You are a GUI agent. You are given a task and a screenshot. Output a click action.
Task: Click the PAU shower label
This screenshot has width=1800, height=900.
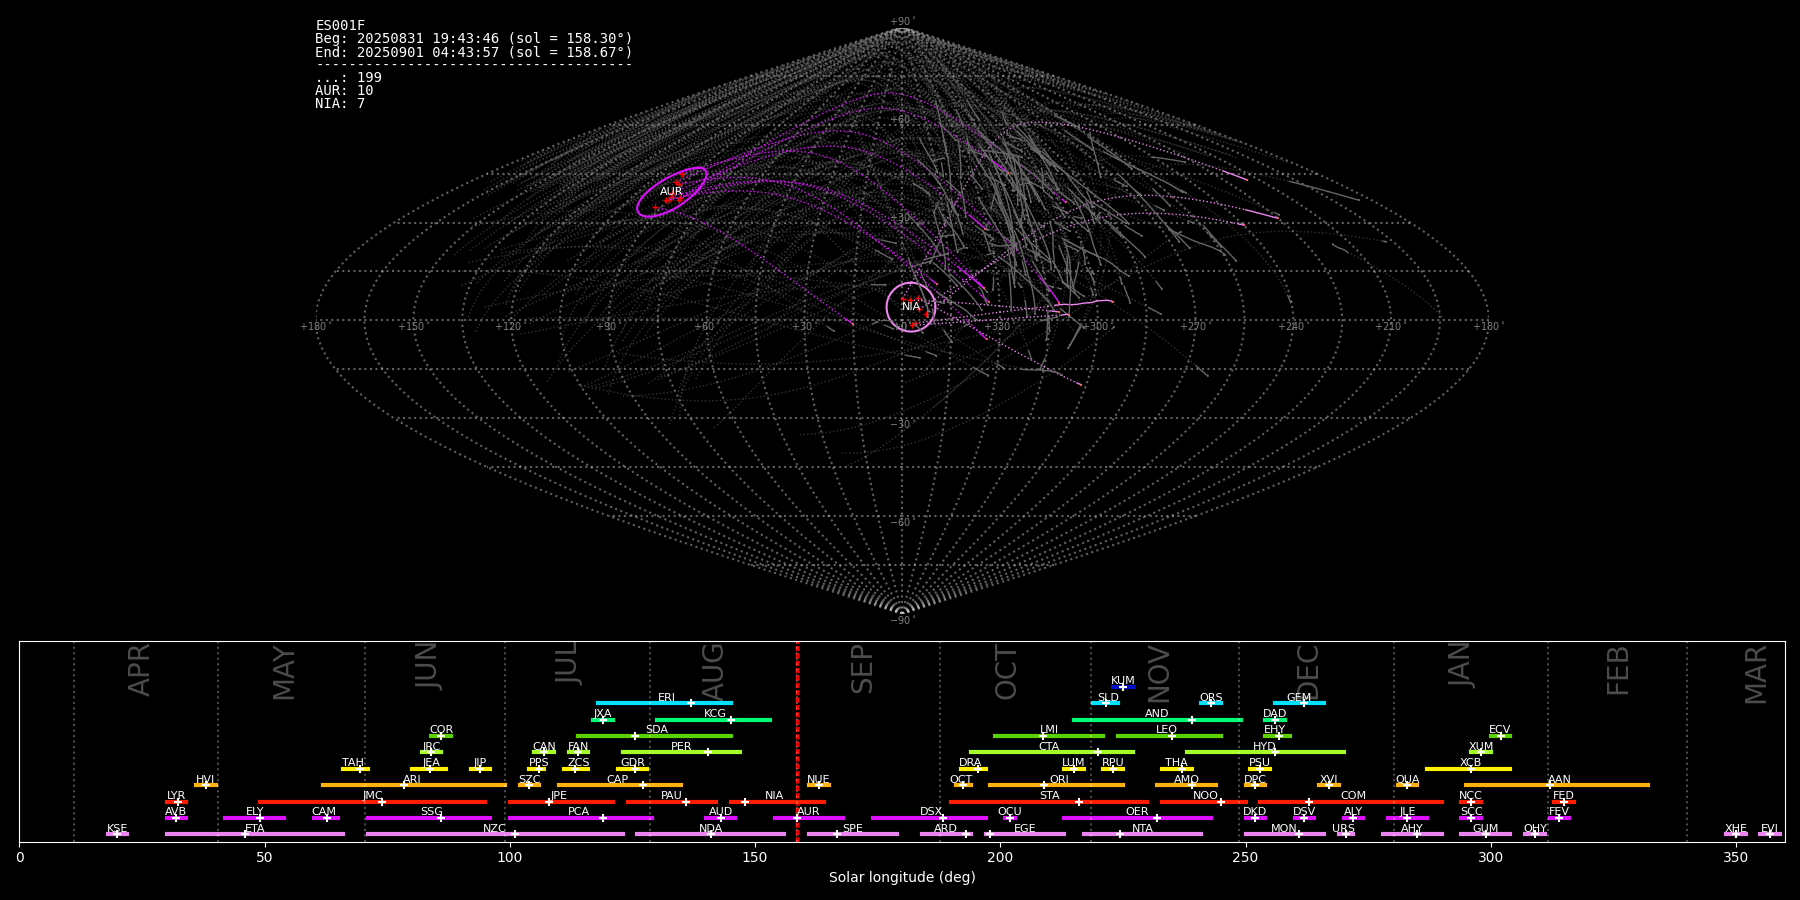[672, 796]
